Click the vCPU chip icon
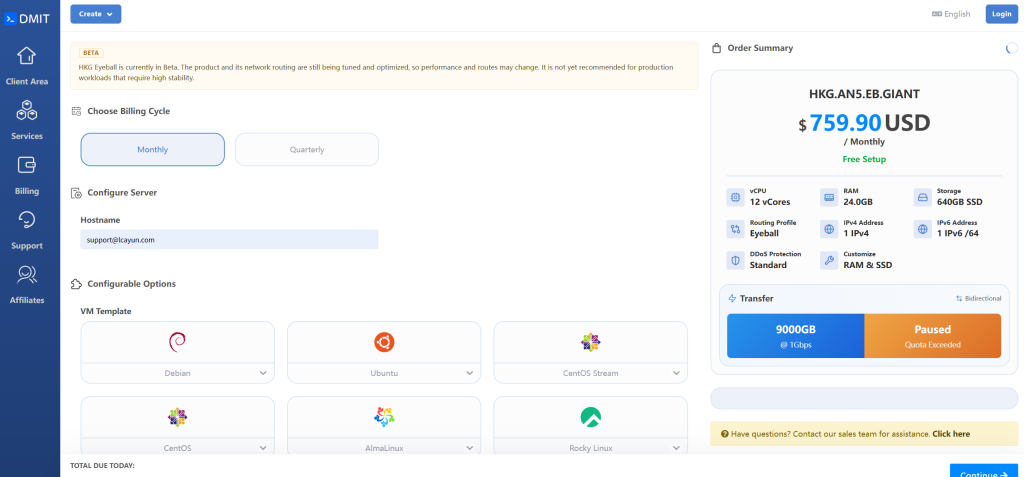This screenshot has height=477, width=1024. (735, 197)
